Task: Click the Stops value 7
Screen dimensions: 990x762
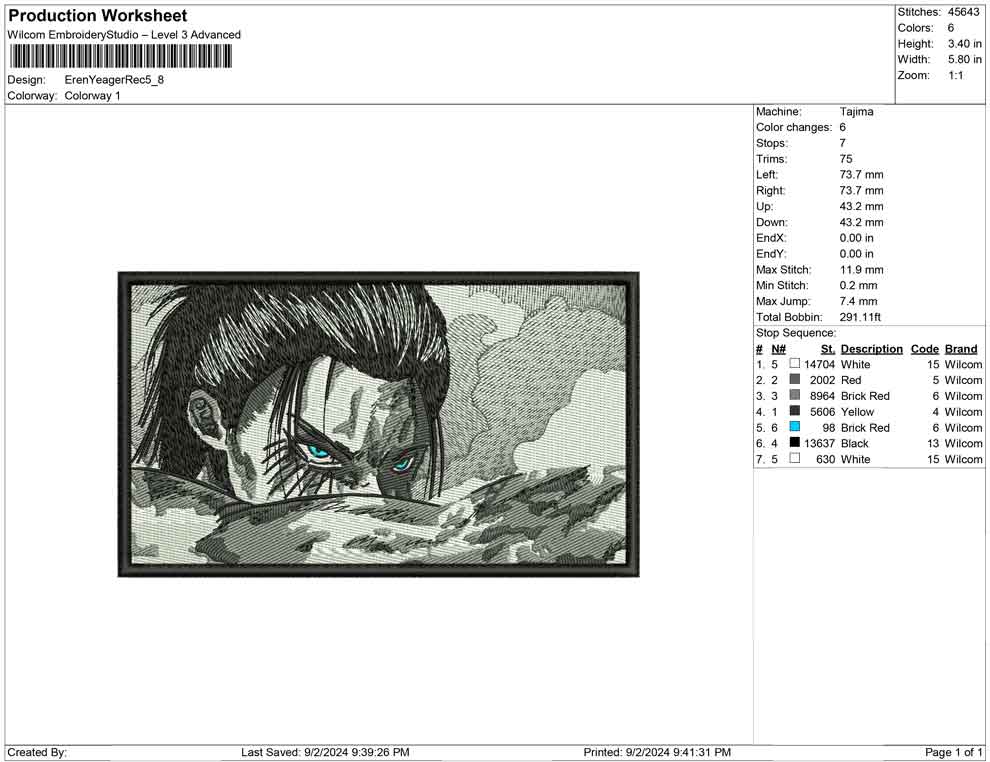Action: coord(843,143)
